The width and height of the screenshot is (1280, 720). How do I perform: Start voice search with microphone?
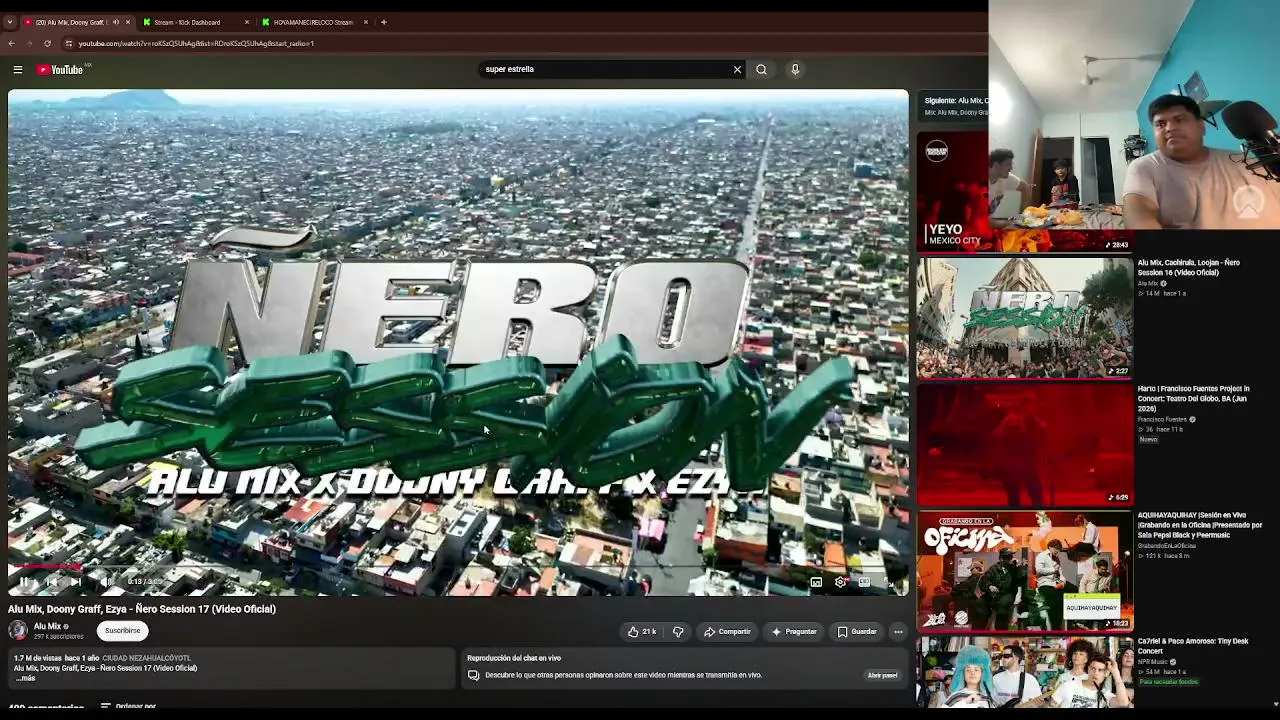point(795,70)
